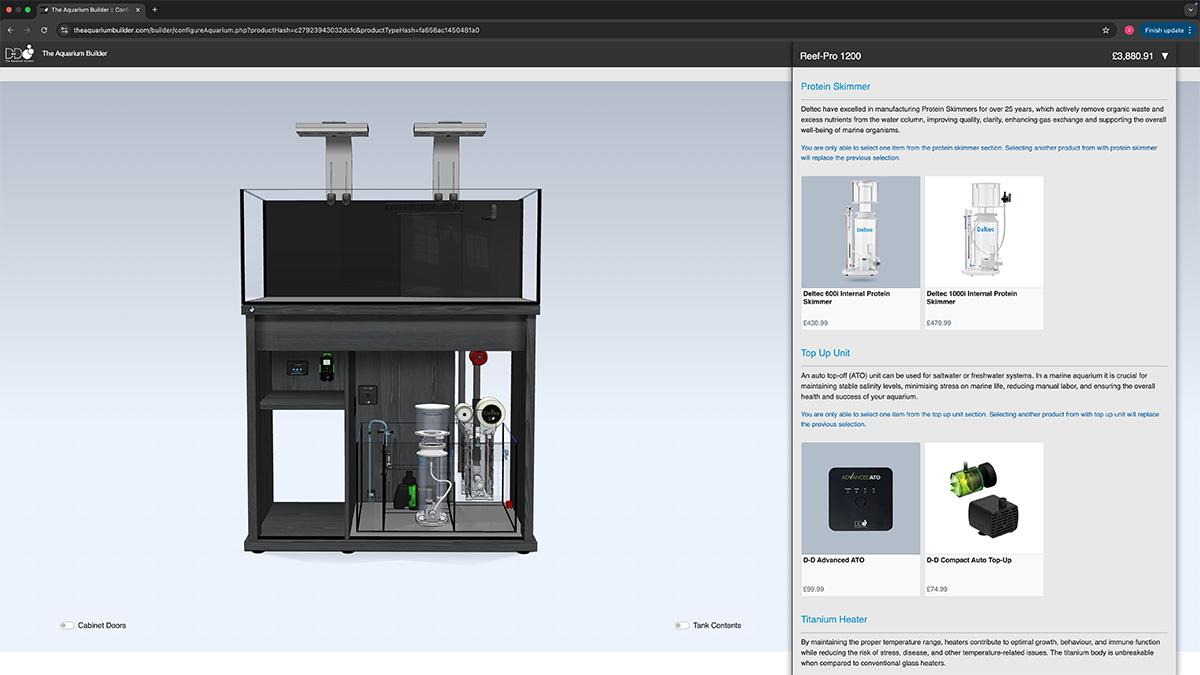
Task: Select the Deltec 600i Internal Protein Skimmer
Action: click(860, 252)
